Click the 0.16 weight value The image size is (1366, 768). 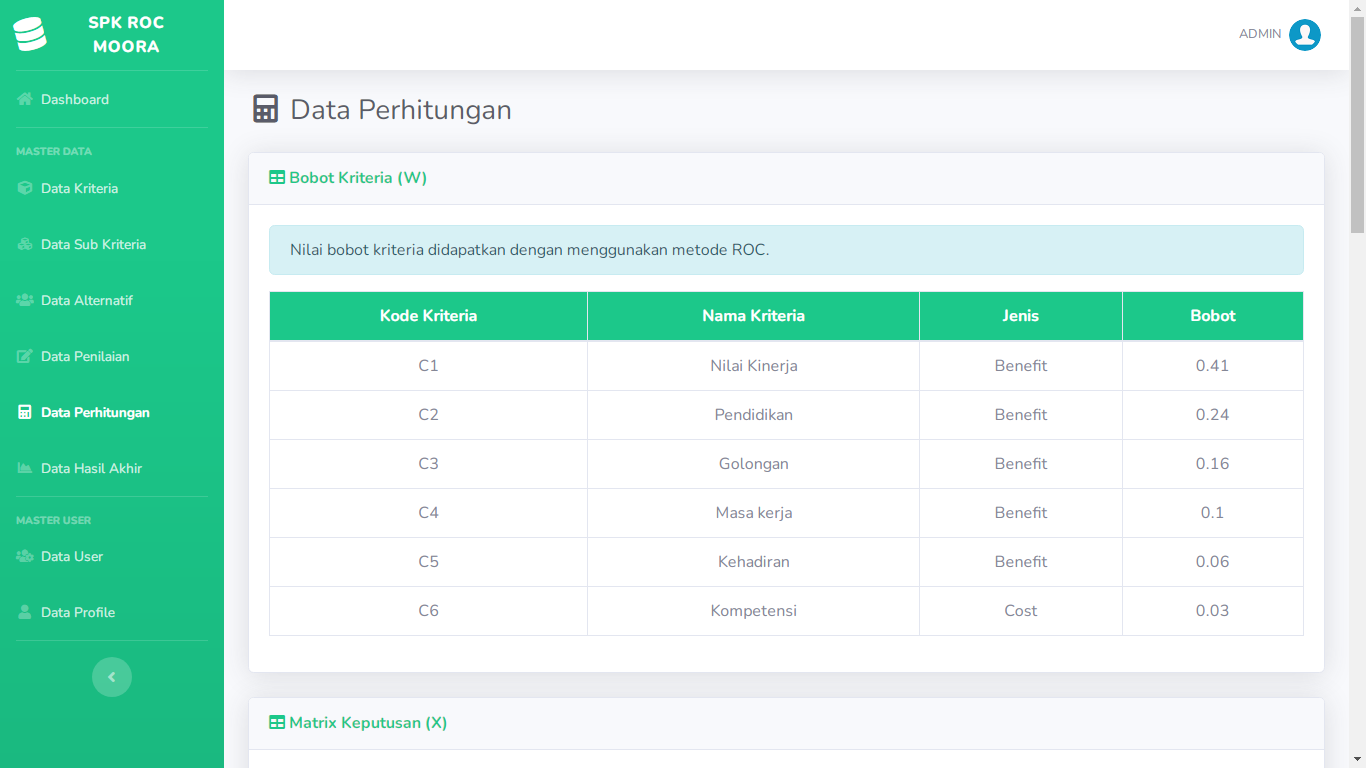[1213, 464]
